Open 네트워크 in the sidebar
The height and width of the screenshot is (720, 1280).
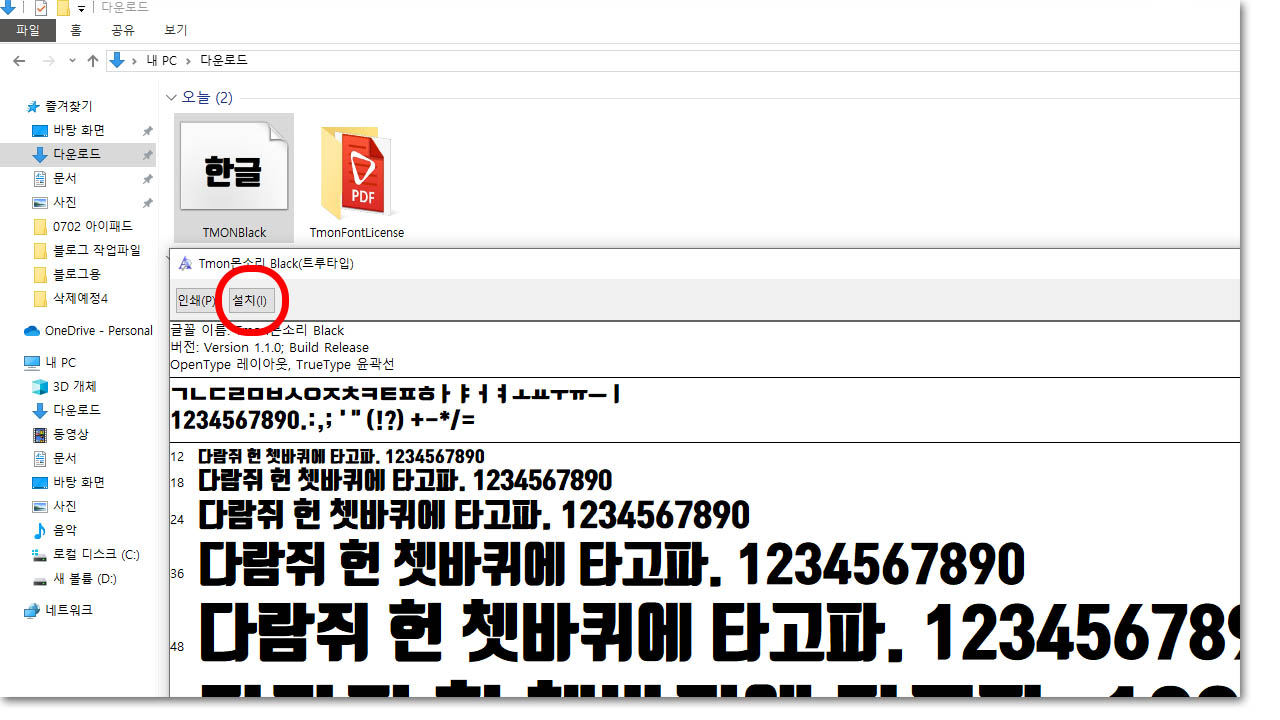[x=69, y=610]
